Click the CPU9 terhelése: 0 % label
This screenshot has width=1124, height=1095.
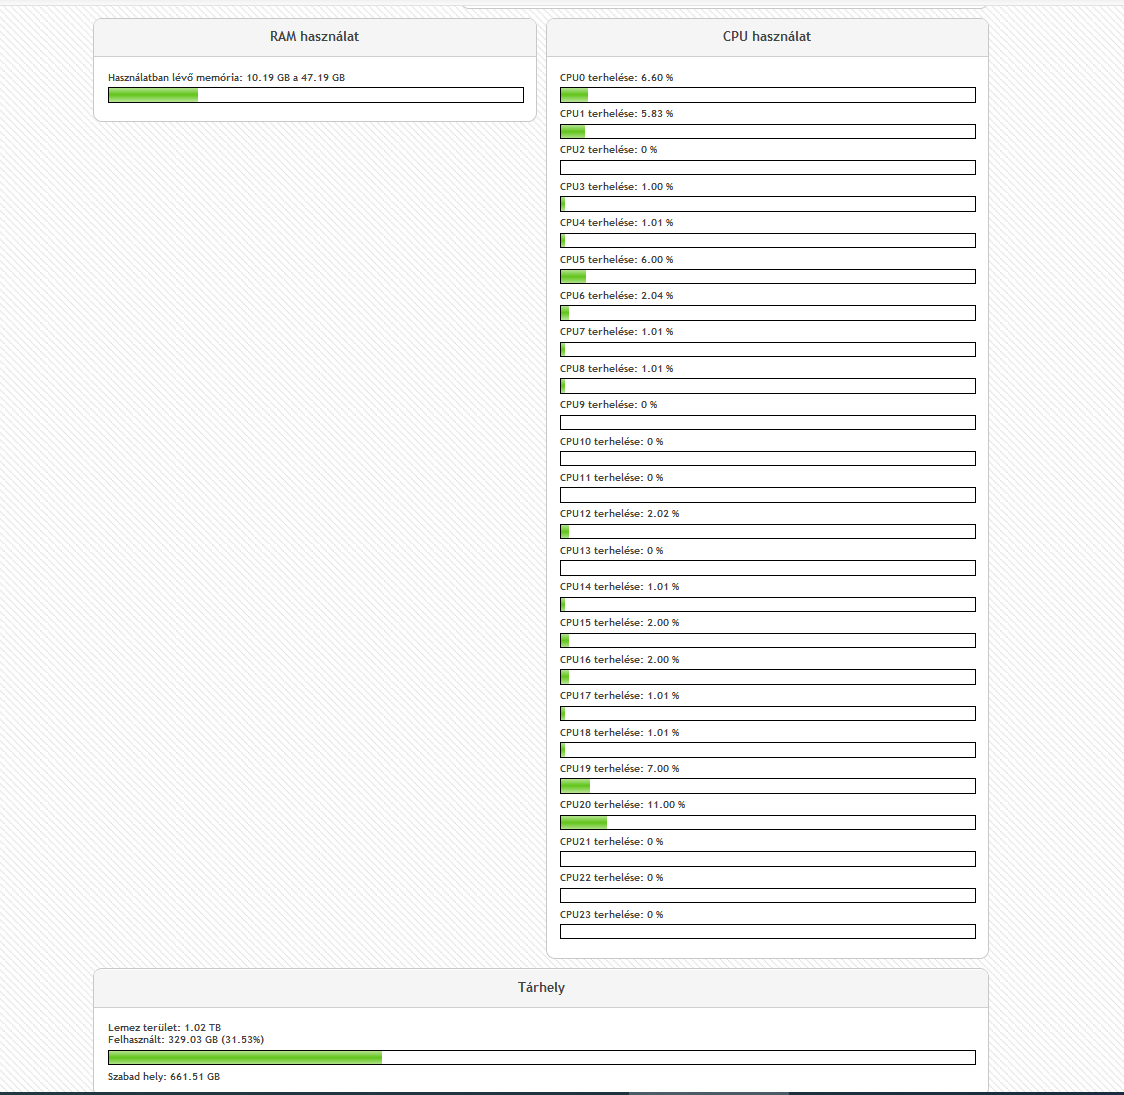(x=609, y=405)
